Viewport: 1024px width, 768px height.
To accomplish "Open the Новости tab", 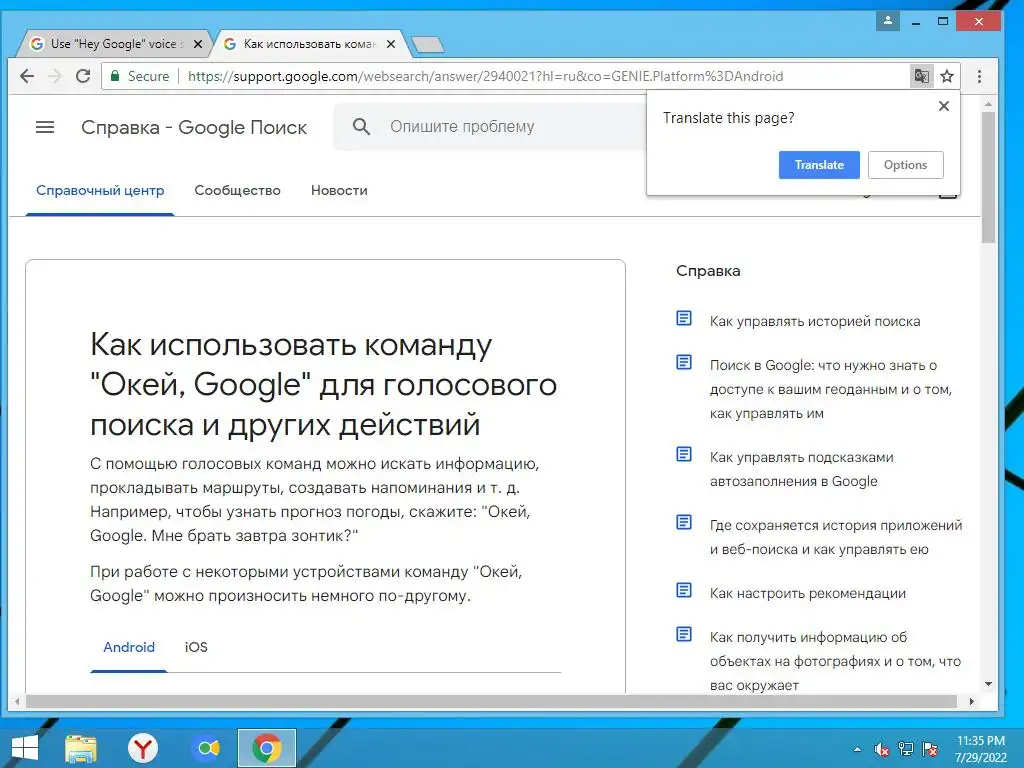I will [x=339, y=191].
